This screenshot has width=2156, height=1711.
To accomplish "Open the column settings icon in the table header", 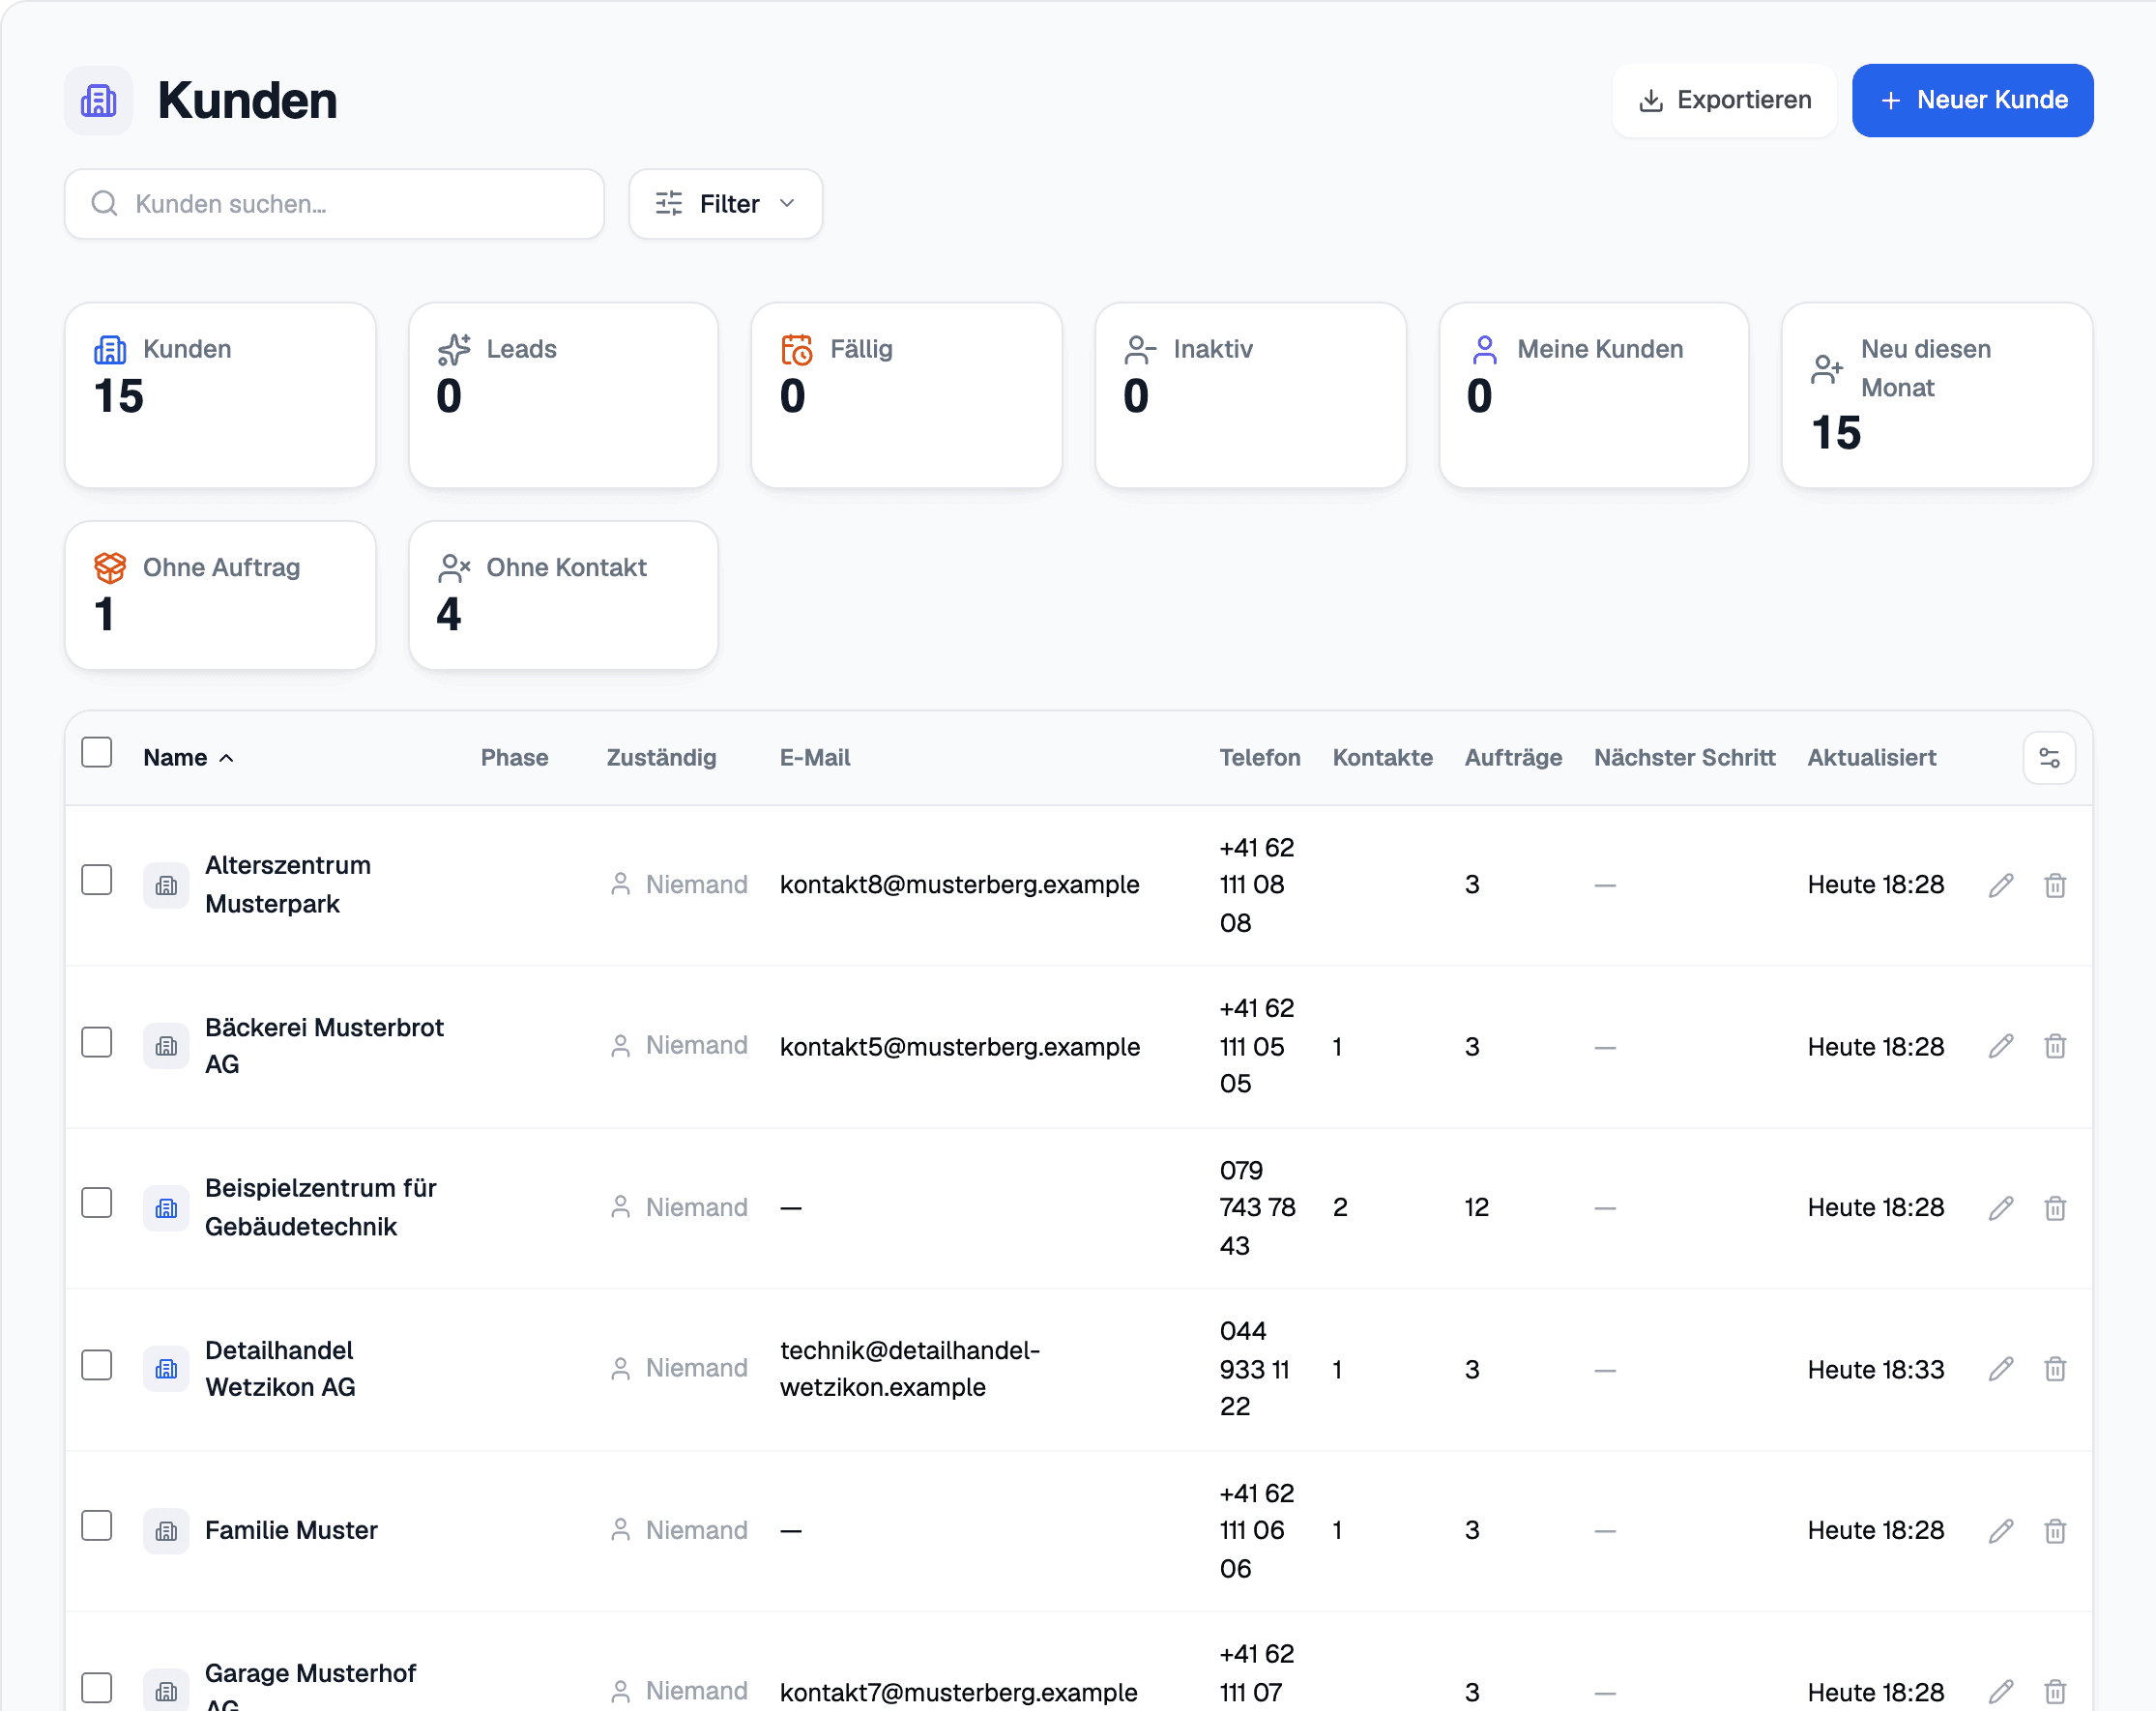I will [2049, 758].
